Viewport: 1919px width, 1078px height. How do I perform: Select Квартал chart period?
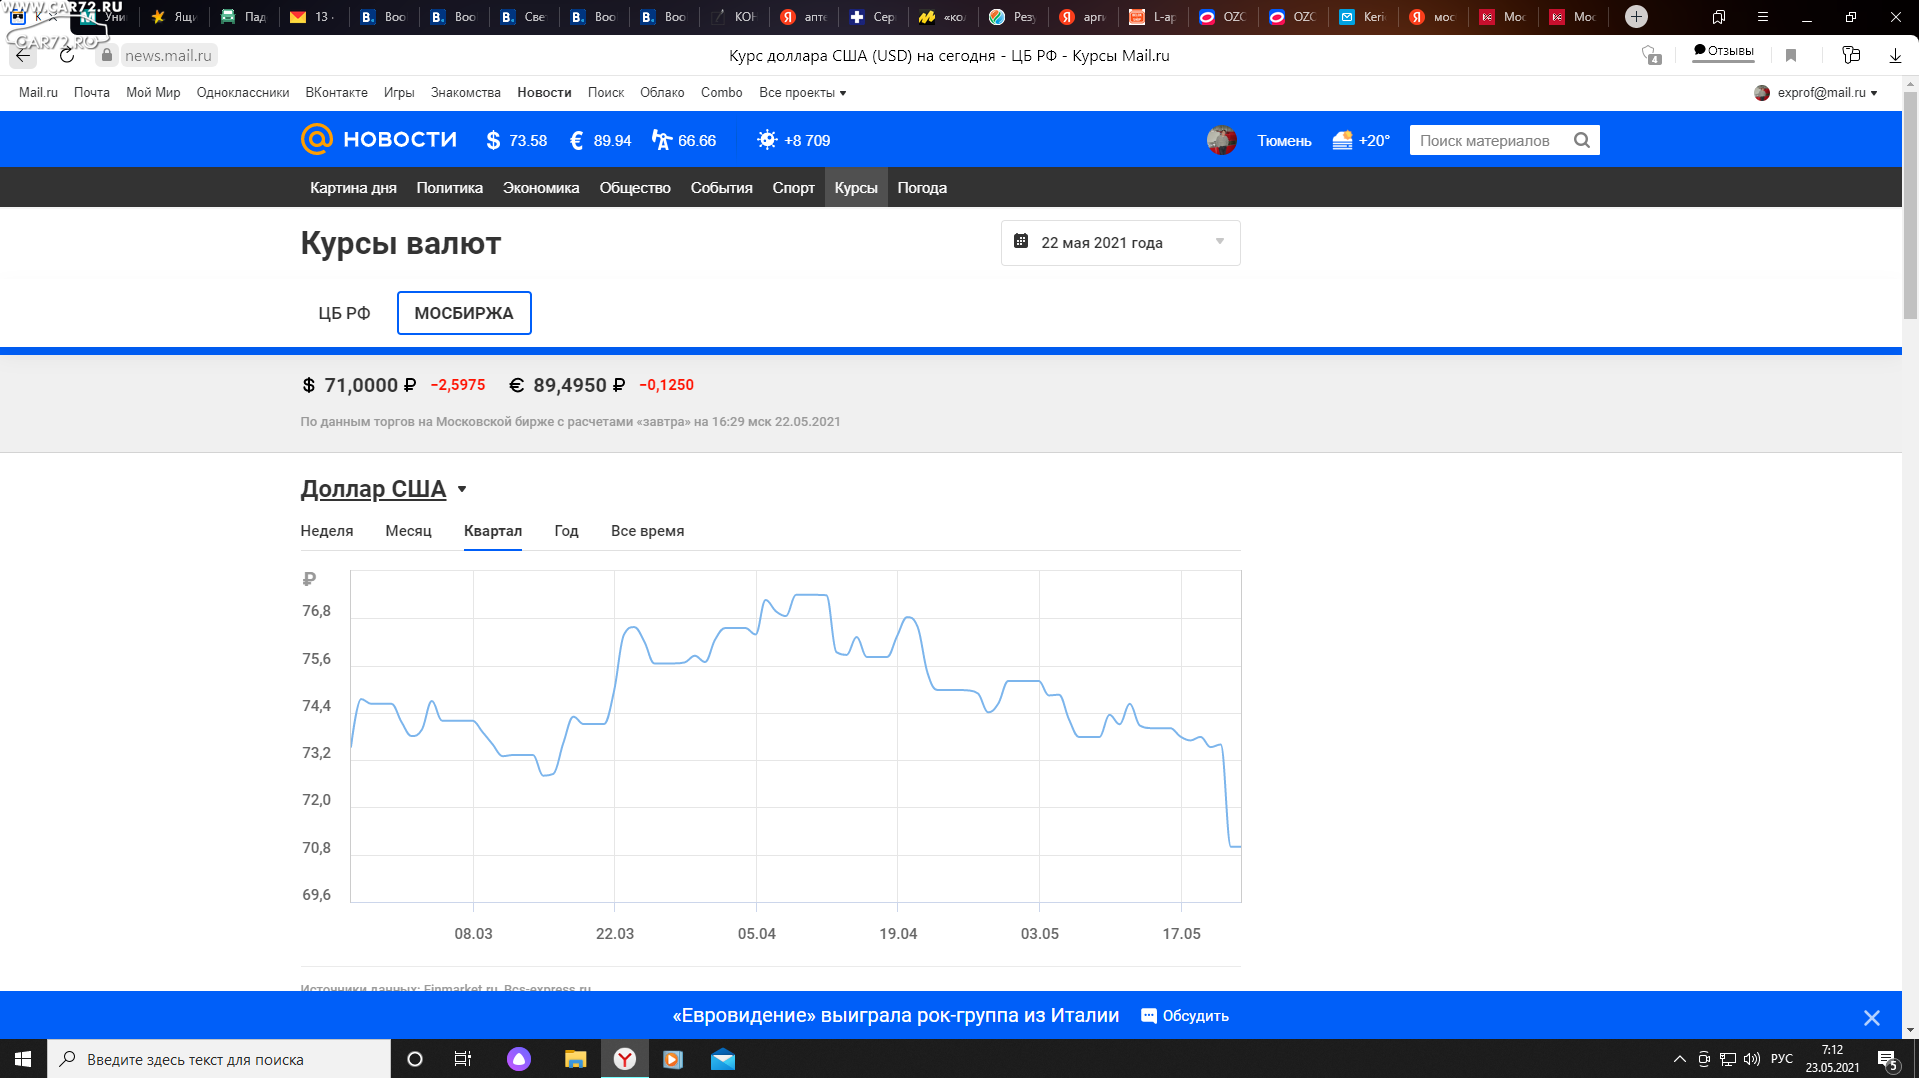coord(493,531)
